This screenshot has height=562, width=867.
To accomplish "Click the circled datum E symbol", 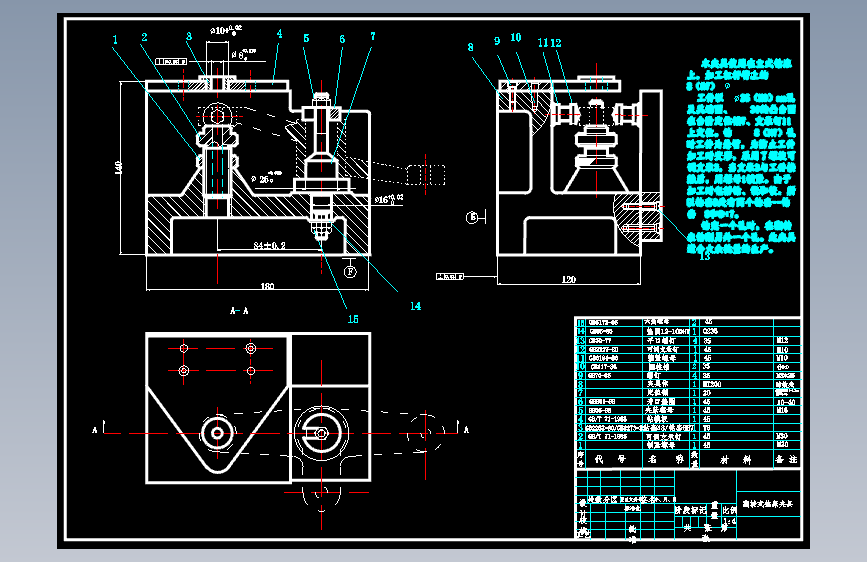I will [472, 217].
